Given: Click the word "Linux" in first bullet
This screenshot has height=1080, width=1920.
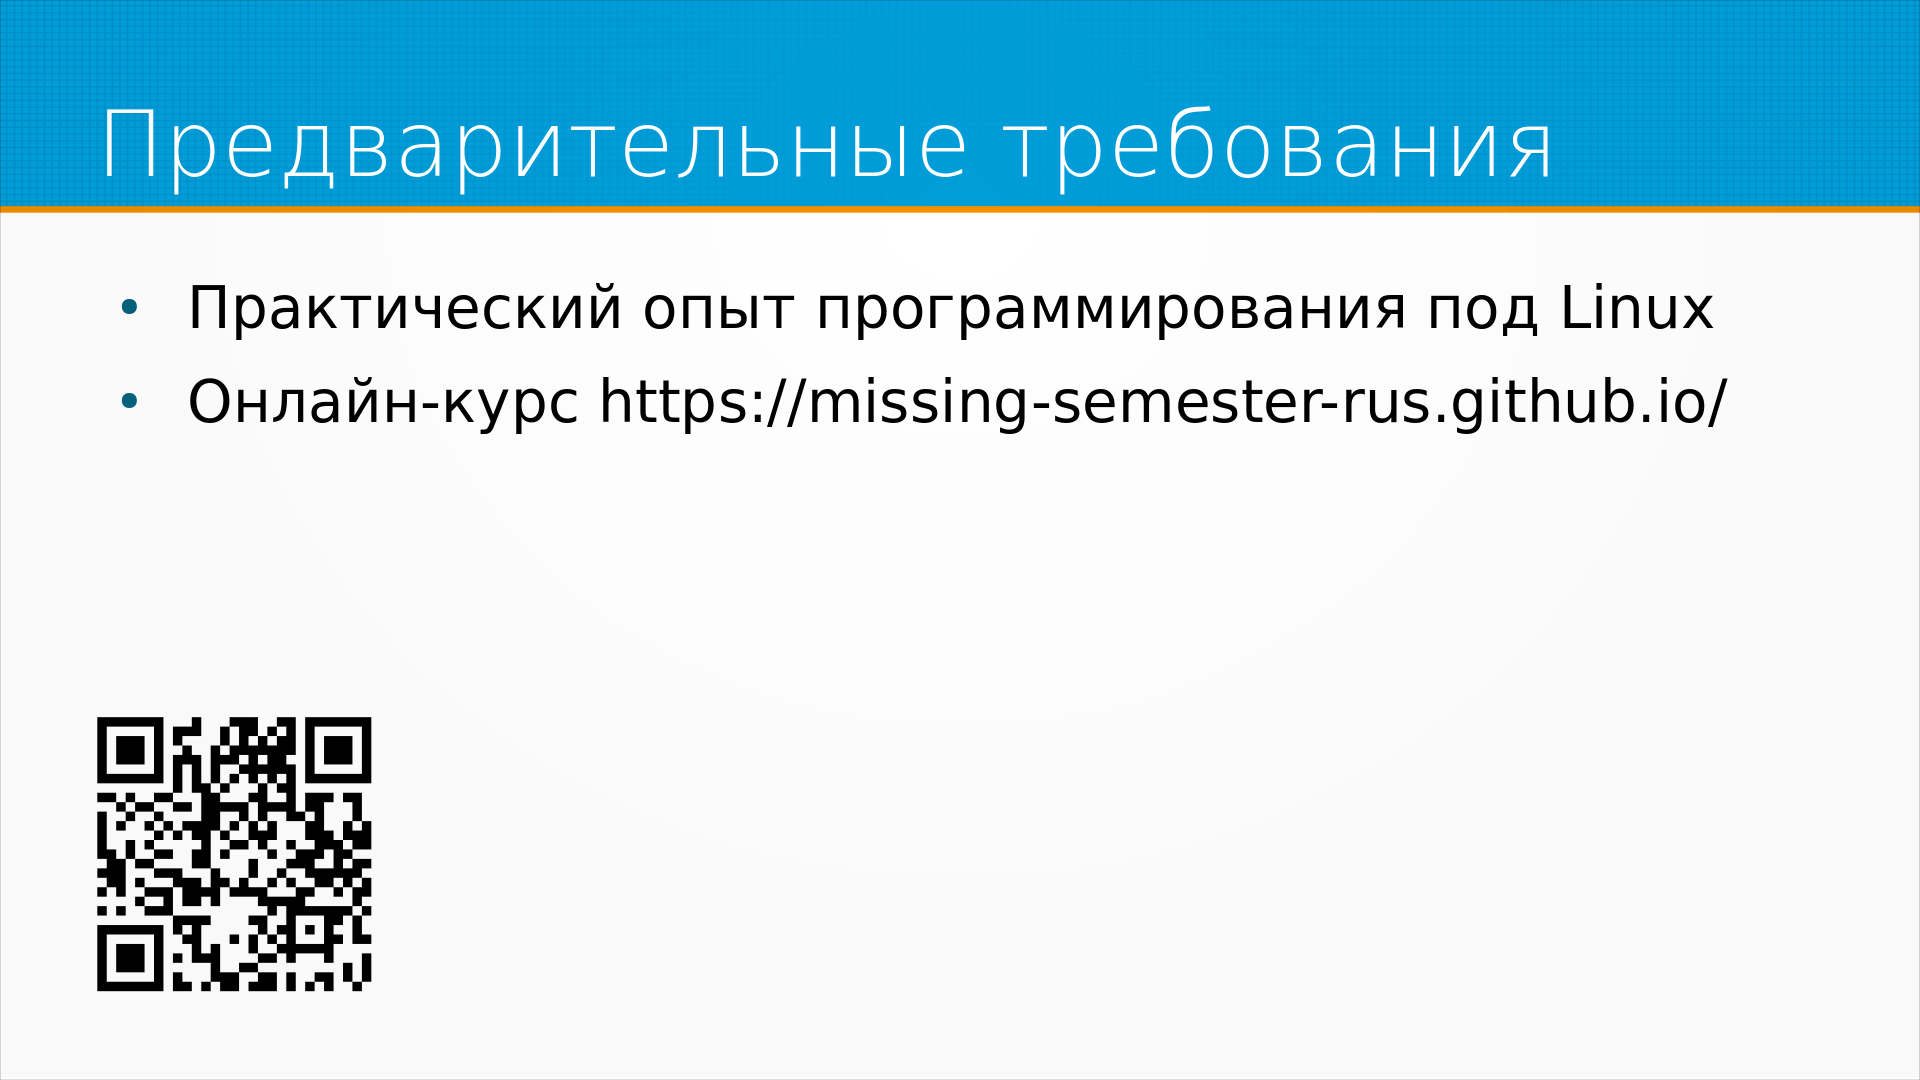Looking at the screenshot, I should pyautogui.click(x=1636, y=308).
